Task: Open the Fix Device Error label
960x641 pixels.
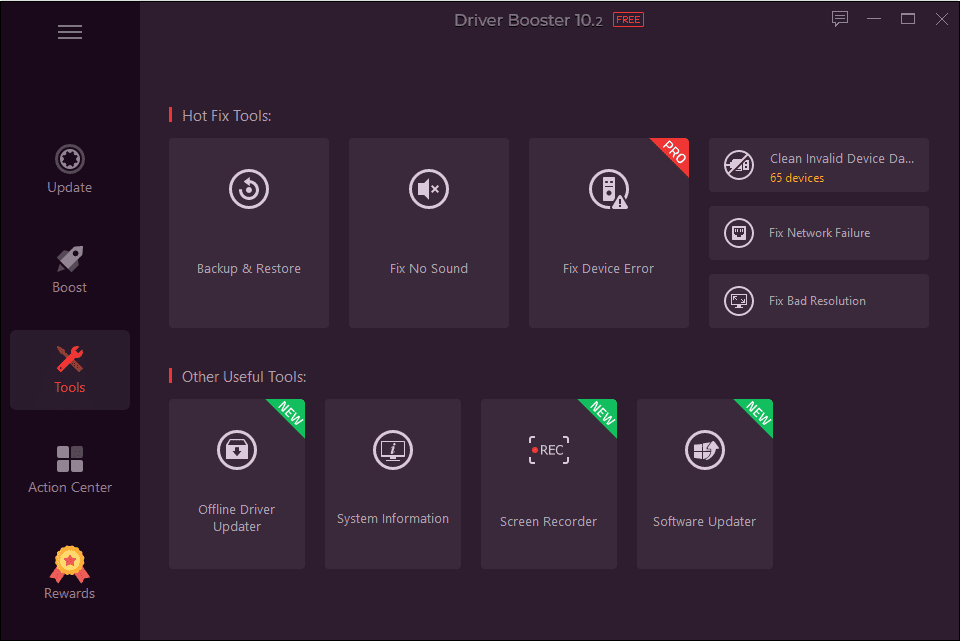Action: tap(609, 268)
